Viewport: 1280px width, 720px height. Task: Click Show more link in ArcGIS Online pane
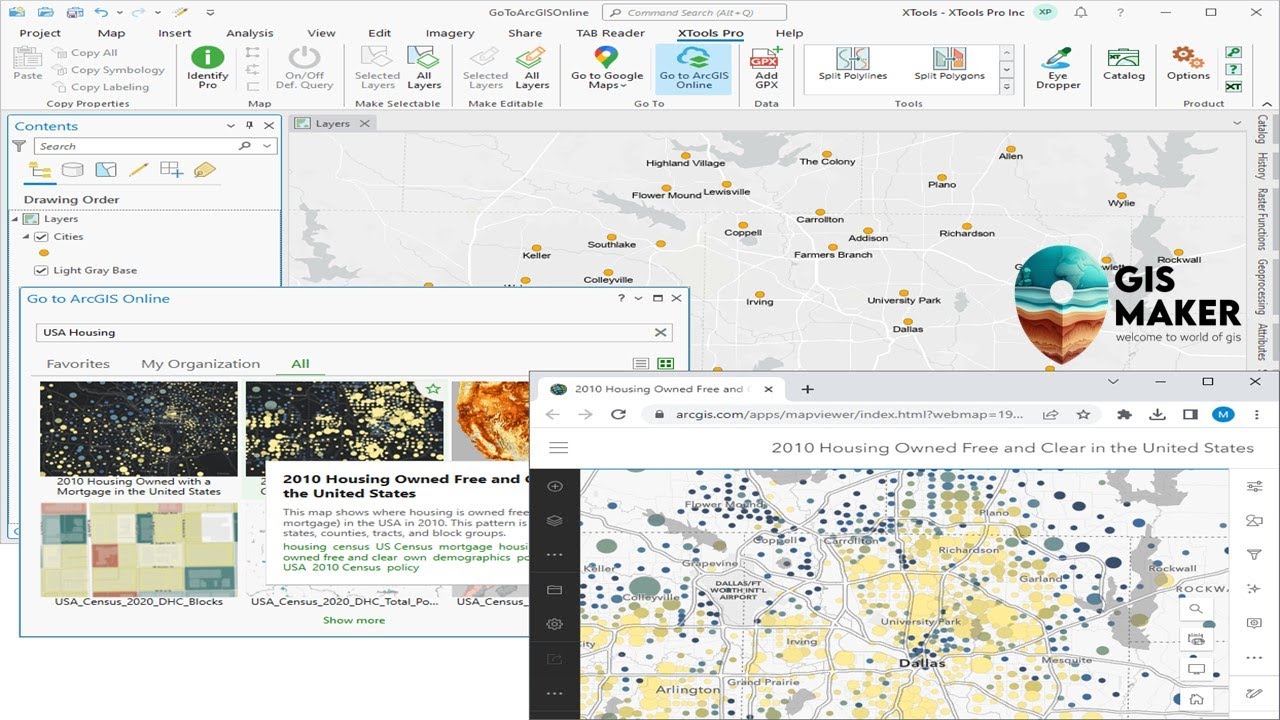tap(354, 620)
